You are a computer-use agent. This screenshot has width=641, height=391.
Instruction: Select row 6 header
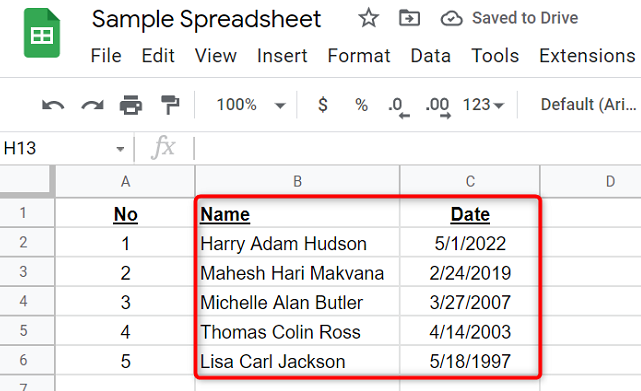27,360
